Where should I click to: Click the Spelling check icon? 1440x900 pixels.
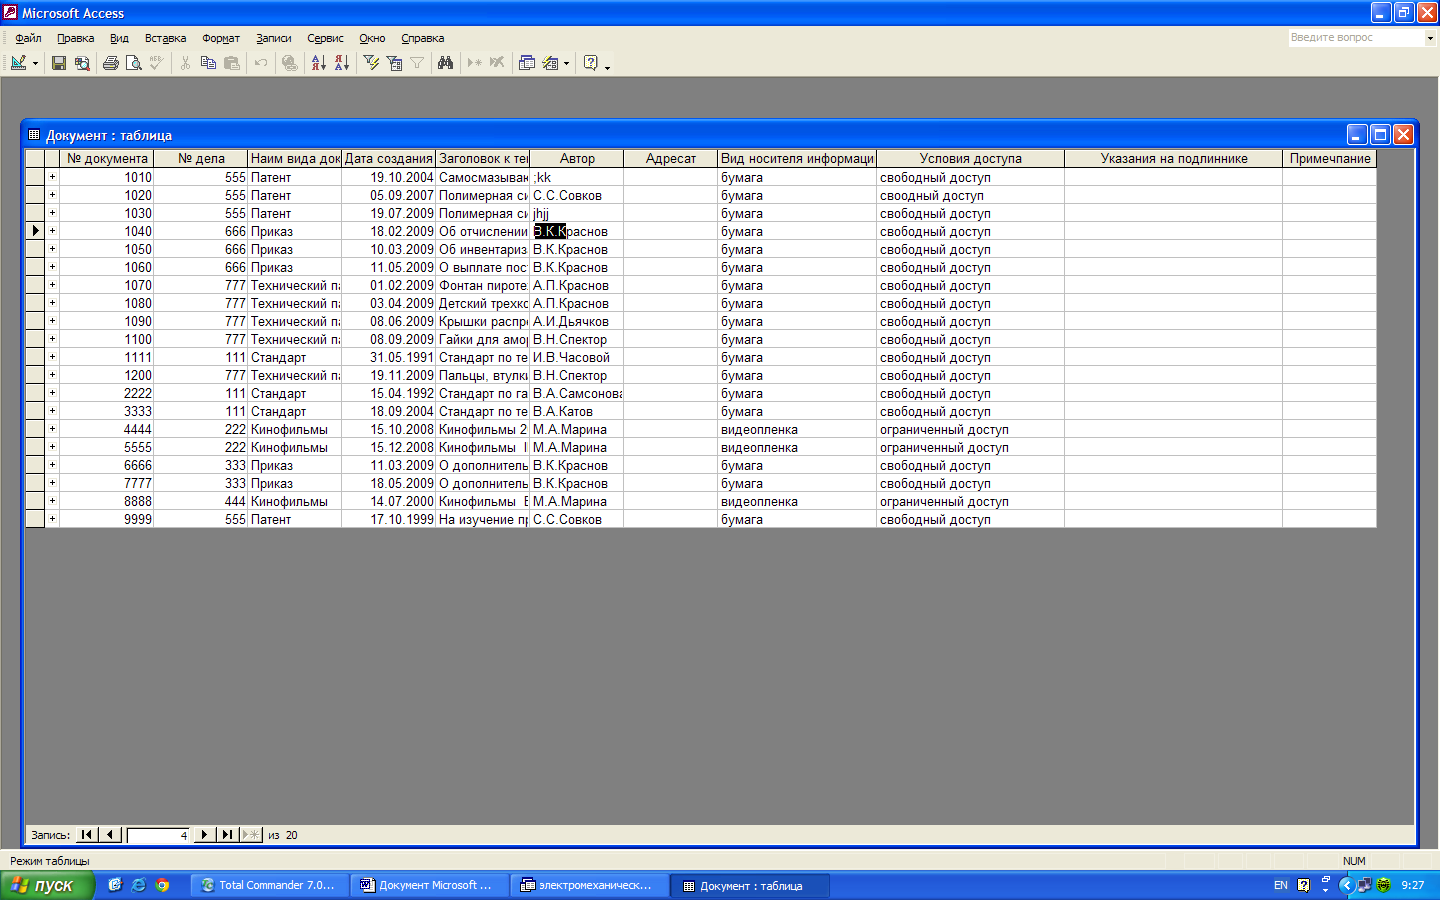(x=156, y=63)
